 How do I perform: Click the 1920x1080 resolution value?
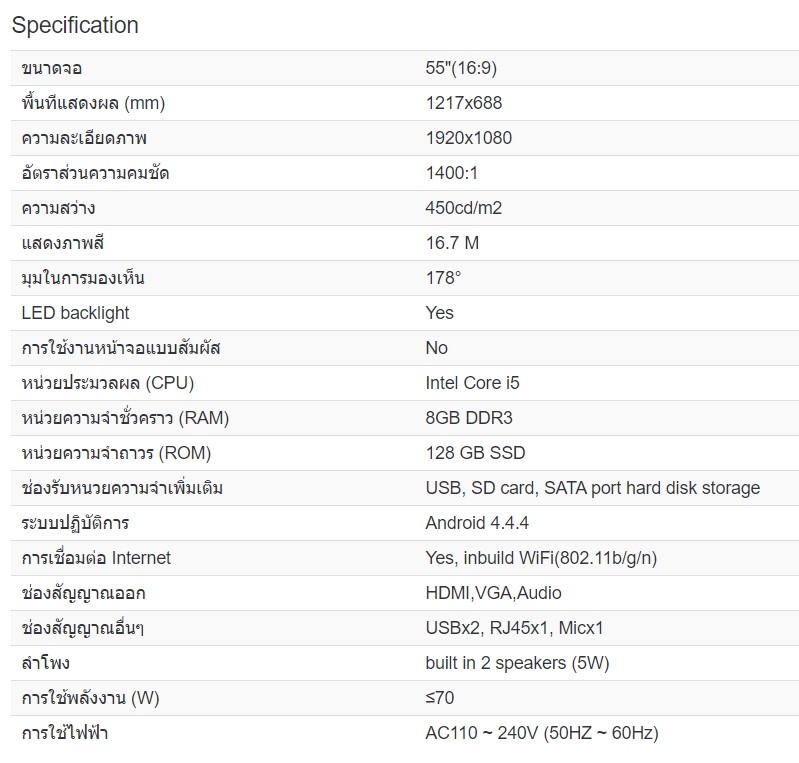coord(468,138)
